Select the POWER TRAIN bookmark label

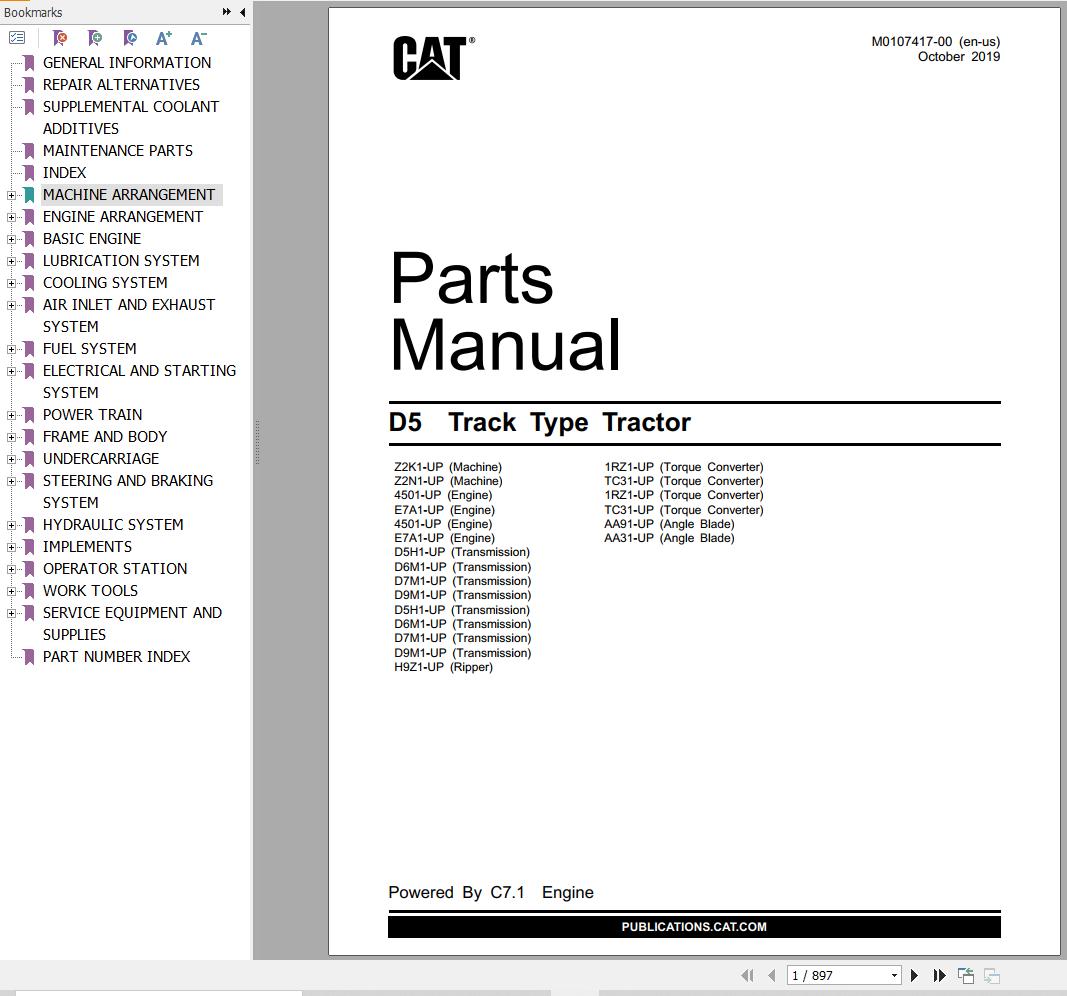click(93, 414)
